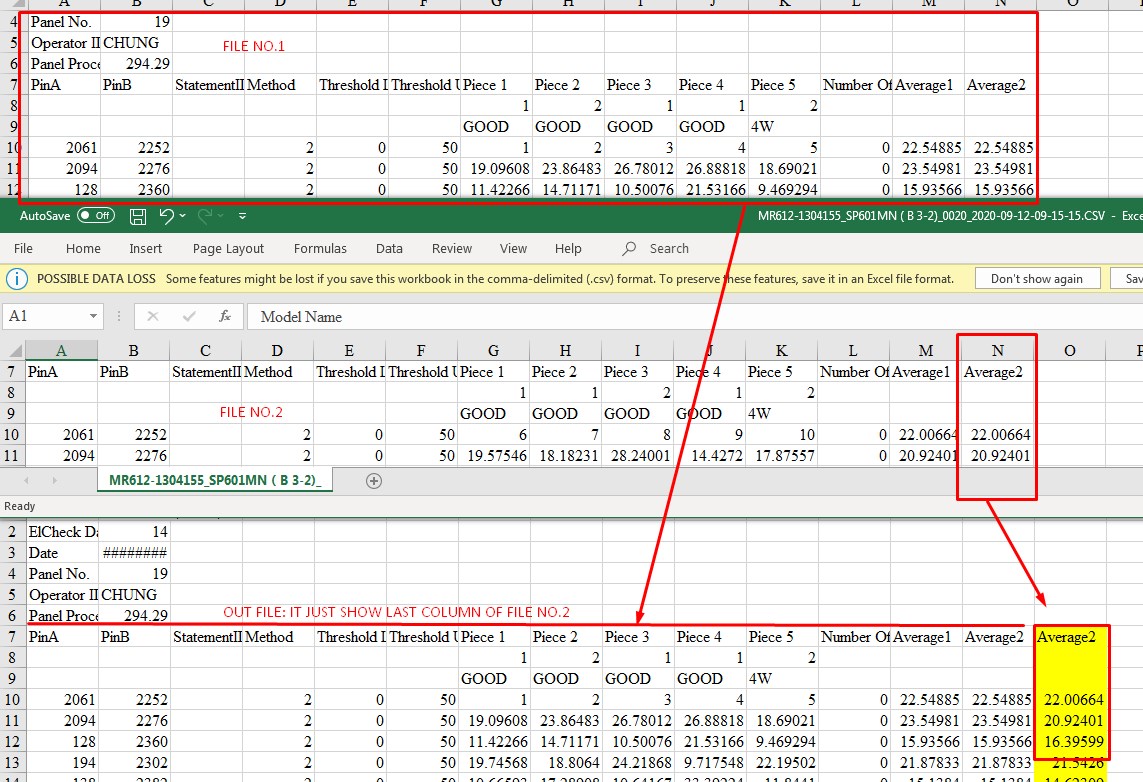Click the Enter checkmark in formula bar
This screenshot has height=782, width=1143.
click(x=190, y=316)
